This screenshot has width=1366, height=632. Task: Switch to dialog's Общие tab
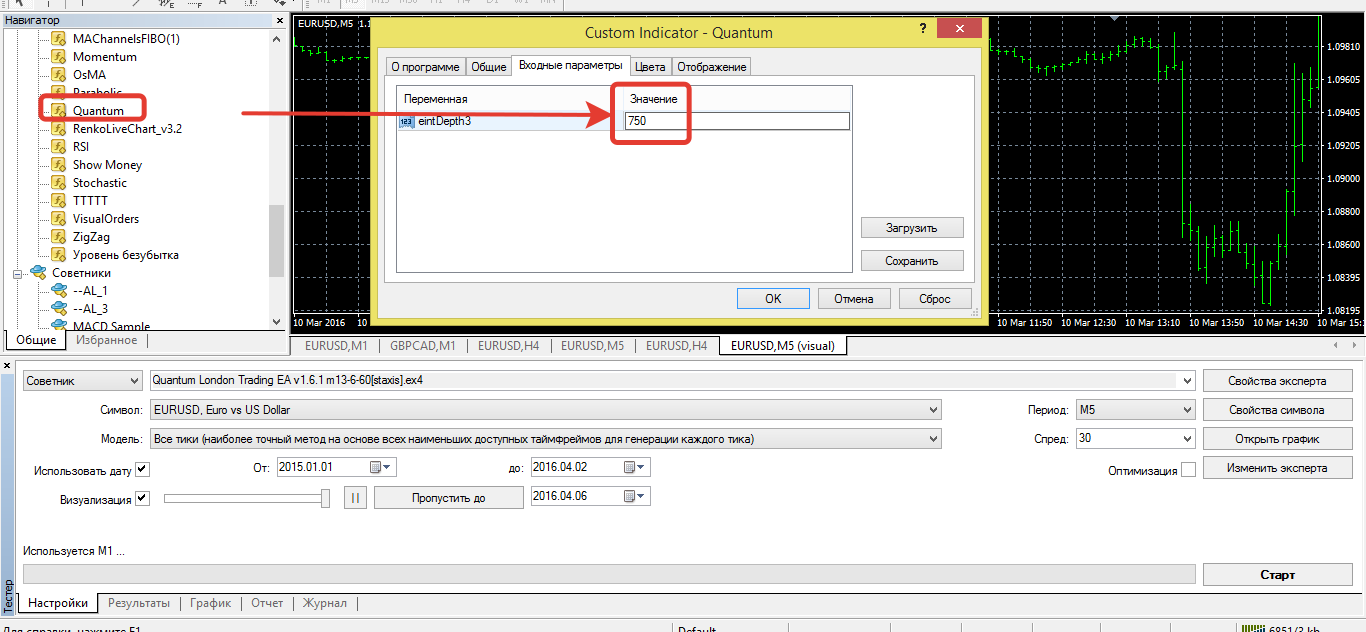488,67
